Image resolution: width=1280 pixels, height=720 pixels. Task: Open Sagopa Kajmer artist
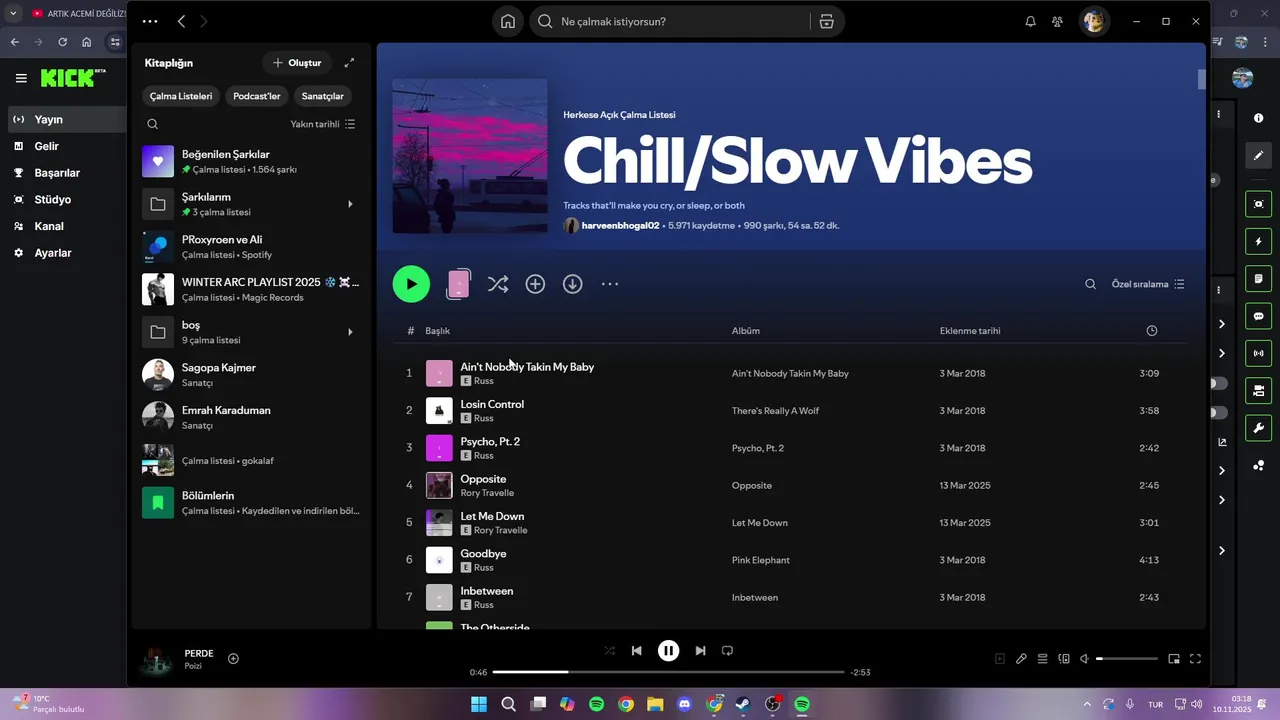(x=250, y=375)
